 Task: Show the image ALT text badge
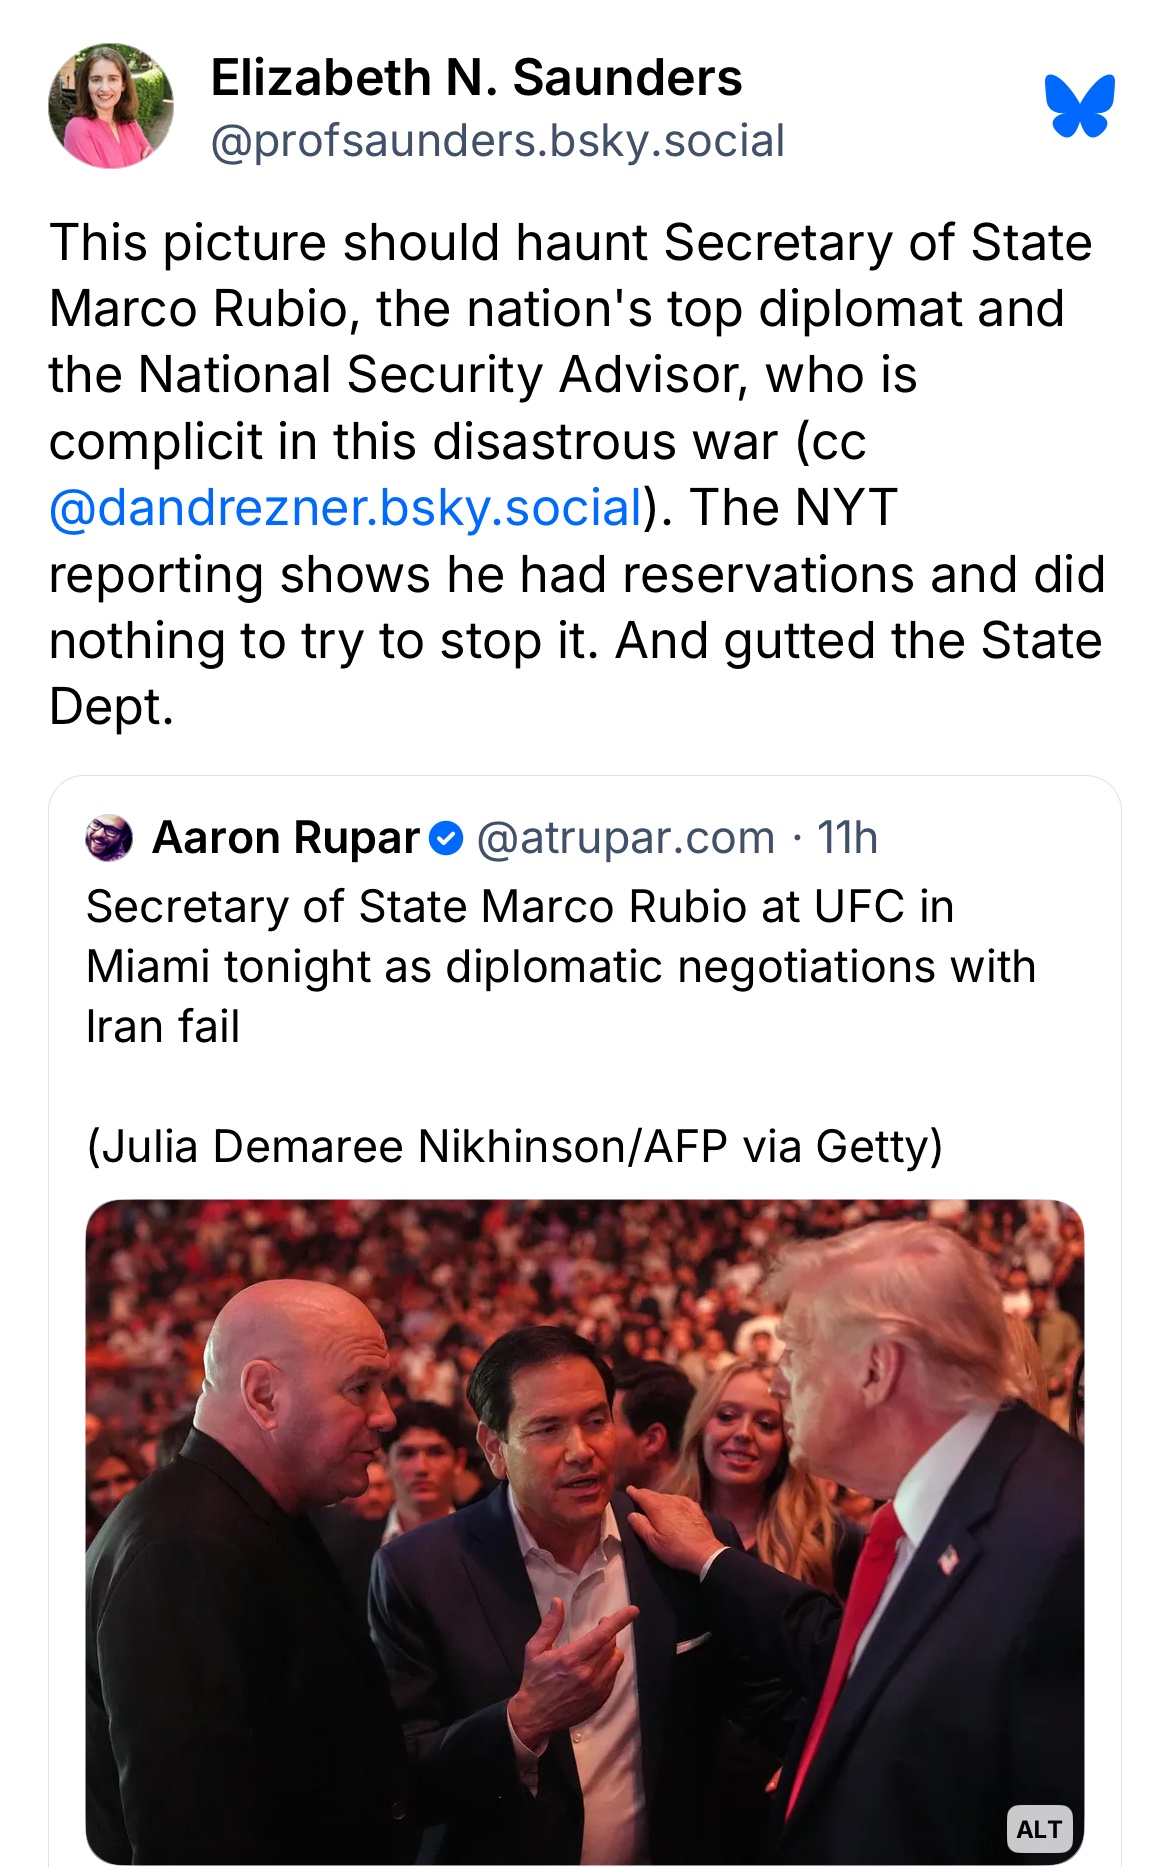[1039, 1829]
